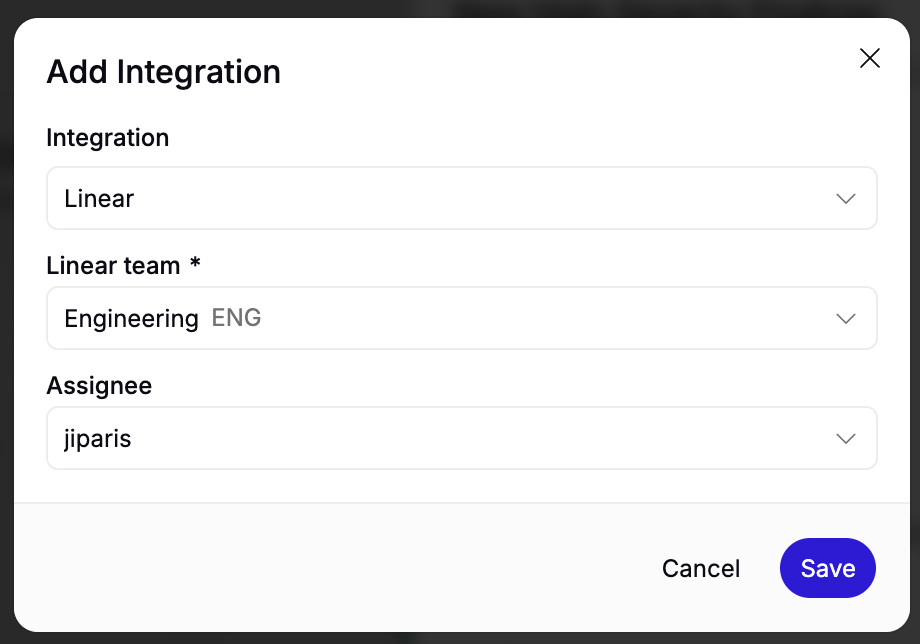Viewport: 920px width, 644px height.
Task: Open the Integration combo box showing Linear
Action: (462, 198)
